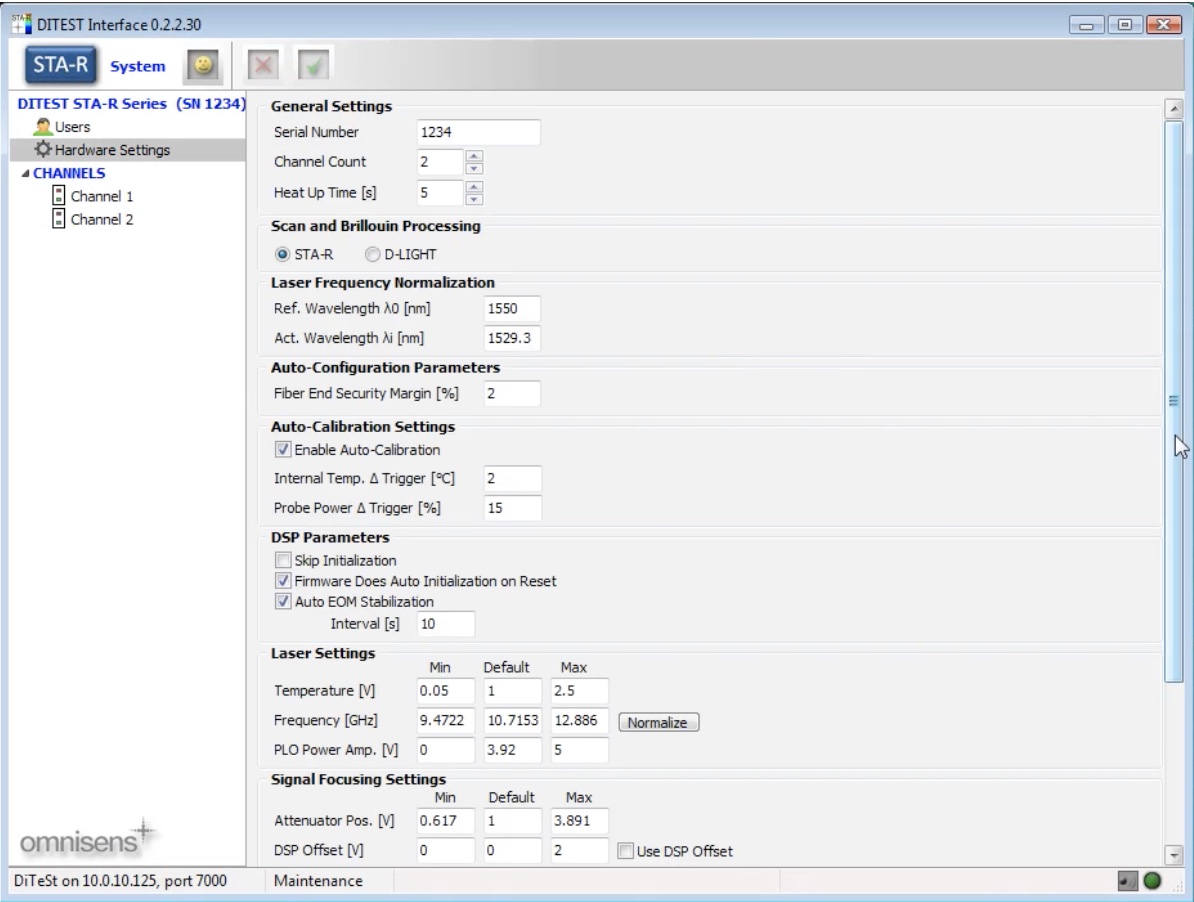This screenshot has height=902, width=1194.
Task: Toggle Enable Auto-Calibration checkbox
Action: pos(283,450)
